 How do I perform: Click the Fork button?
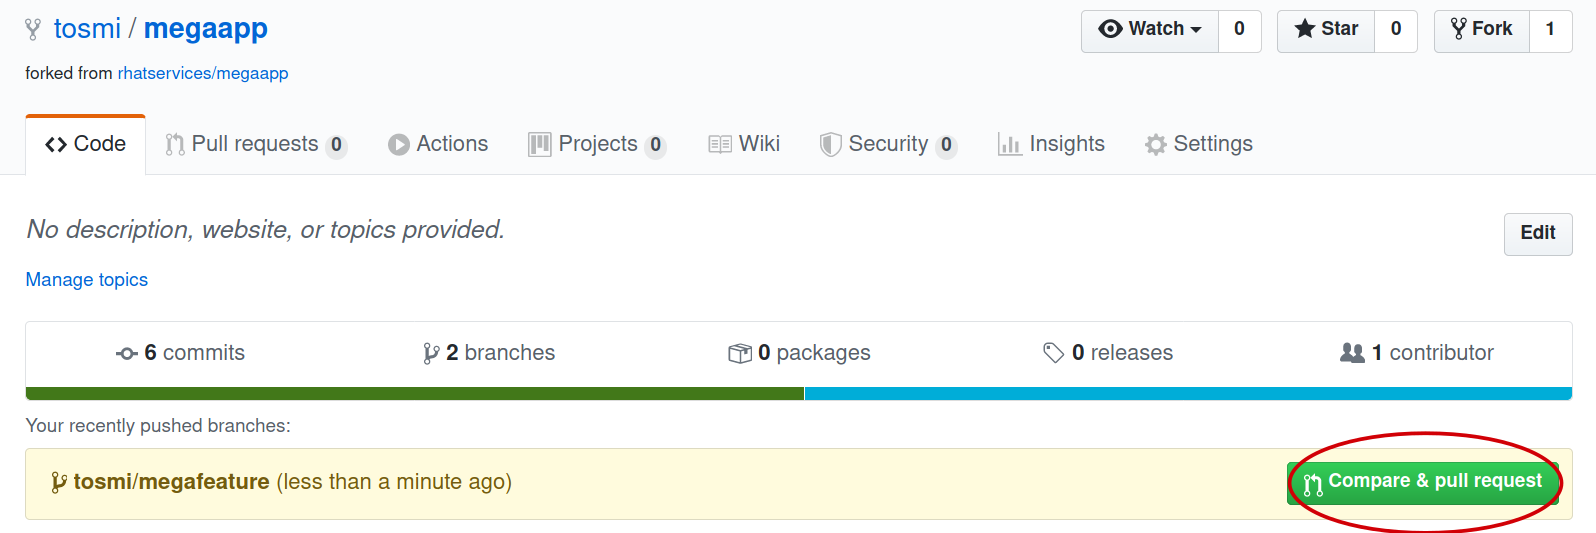point(1482,29)
